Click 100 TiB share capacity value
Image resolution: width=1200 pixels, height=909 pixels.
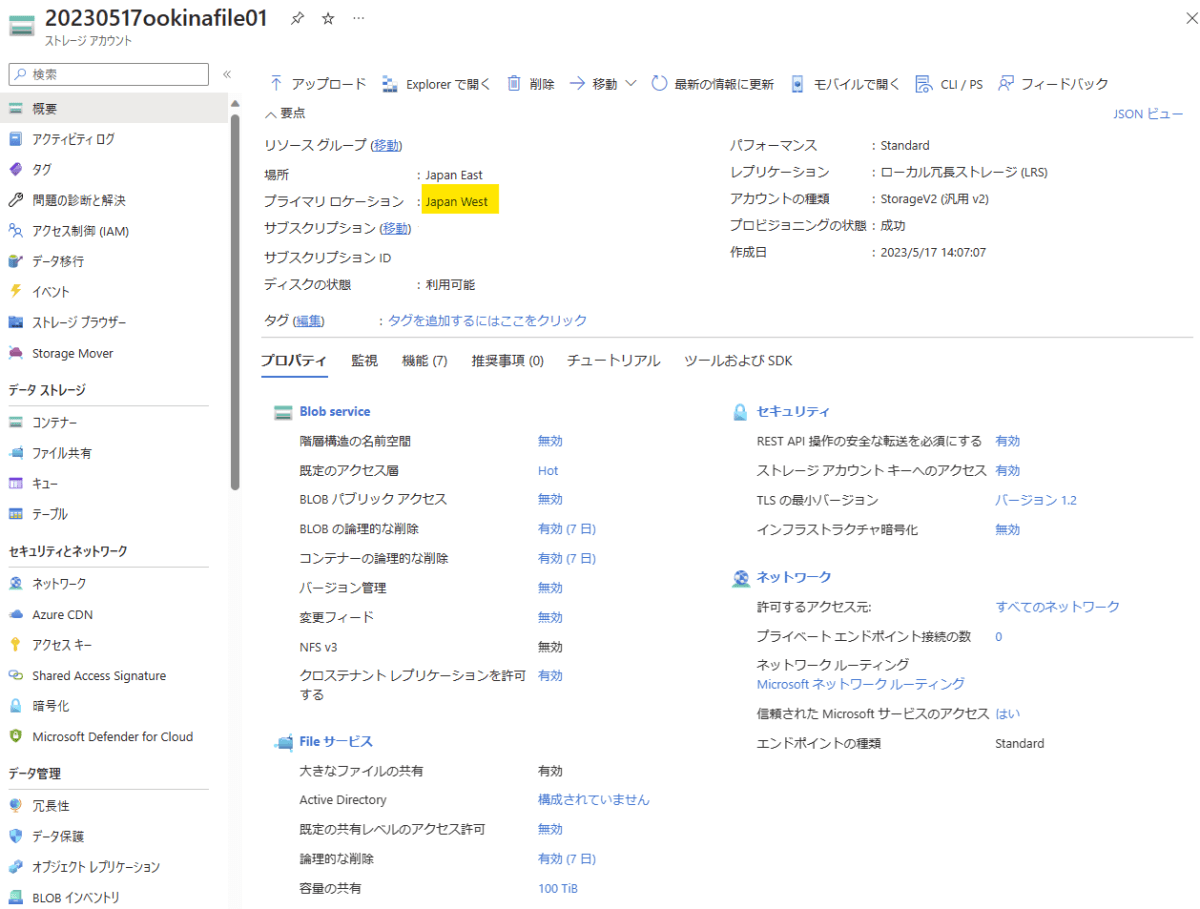coord(558,889)
